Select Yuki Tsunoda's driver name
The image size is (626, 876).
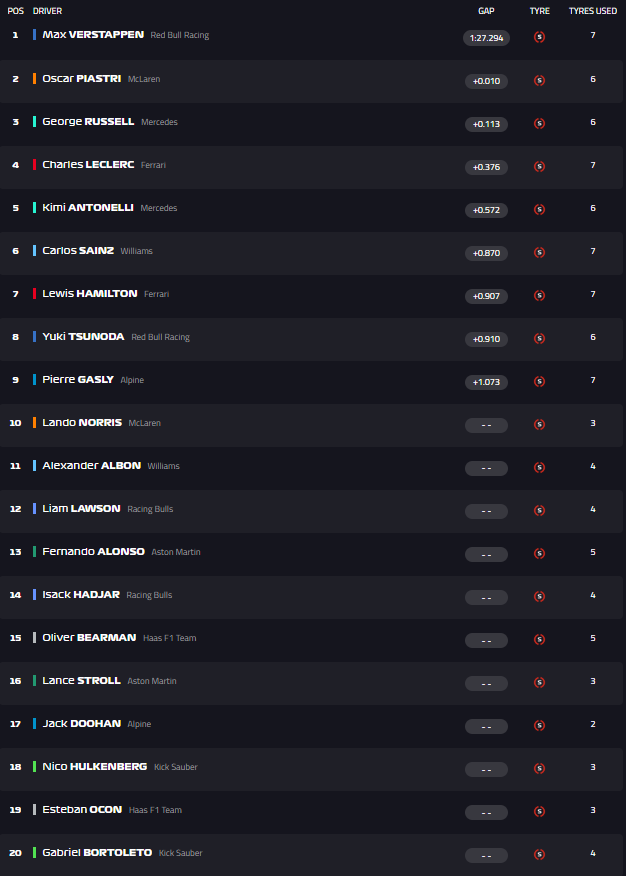coord(83,337)
